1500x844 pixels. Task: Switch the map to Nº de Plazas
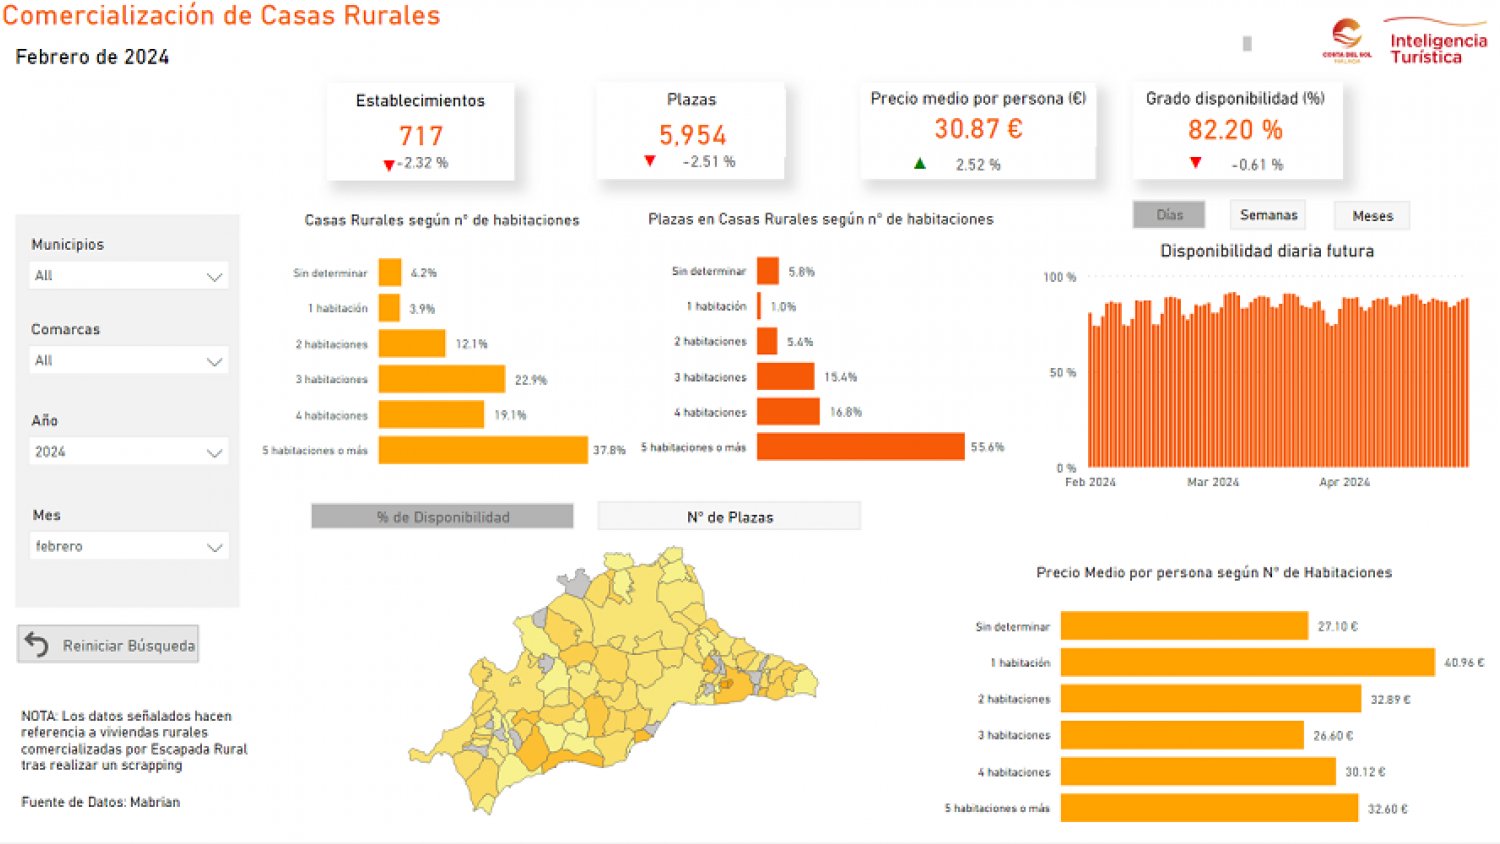pos(729,516)
